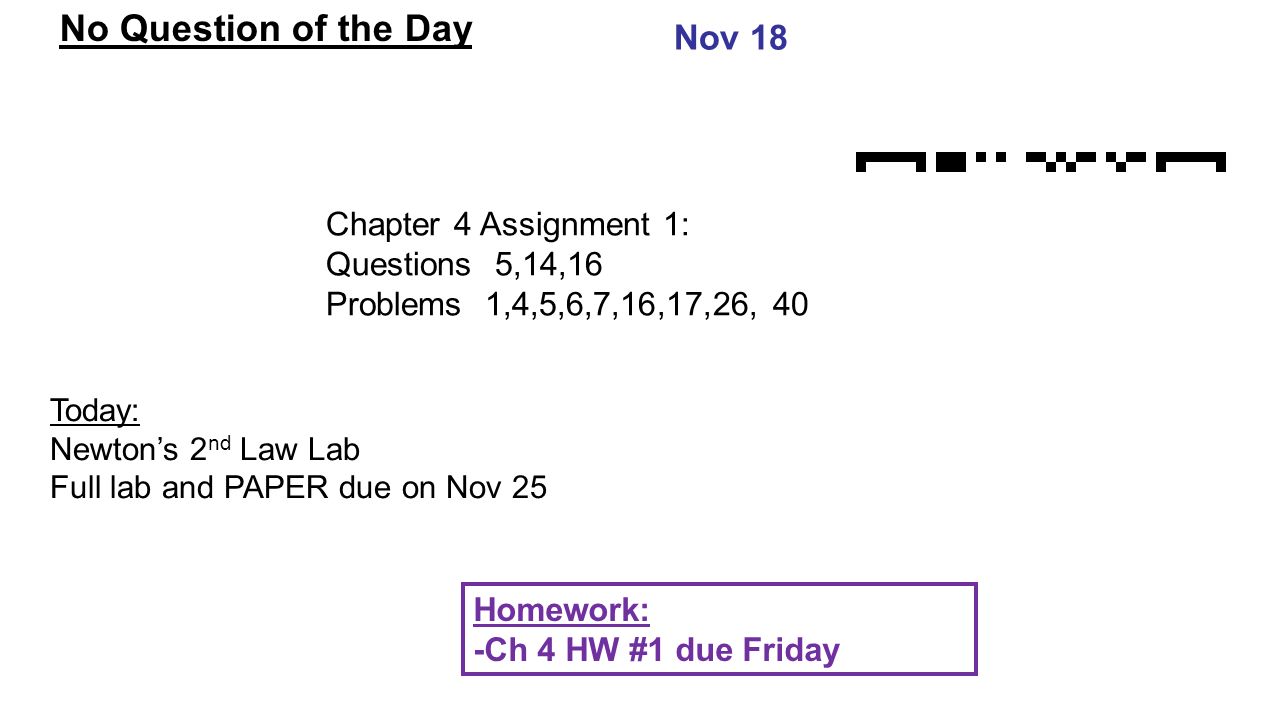The image size is (1280, 720).
Task: Select the "Chapter 4 Assignment 1:" line
Action: (508, 225)
